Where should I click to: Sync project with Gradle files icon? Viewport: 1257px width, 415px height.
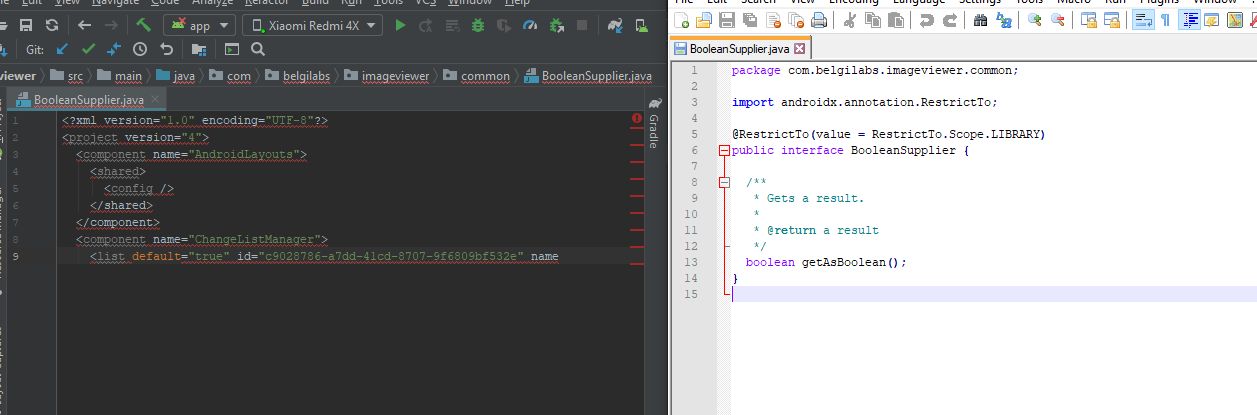tap(614, 25)
